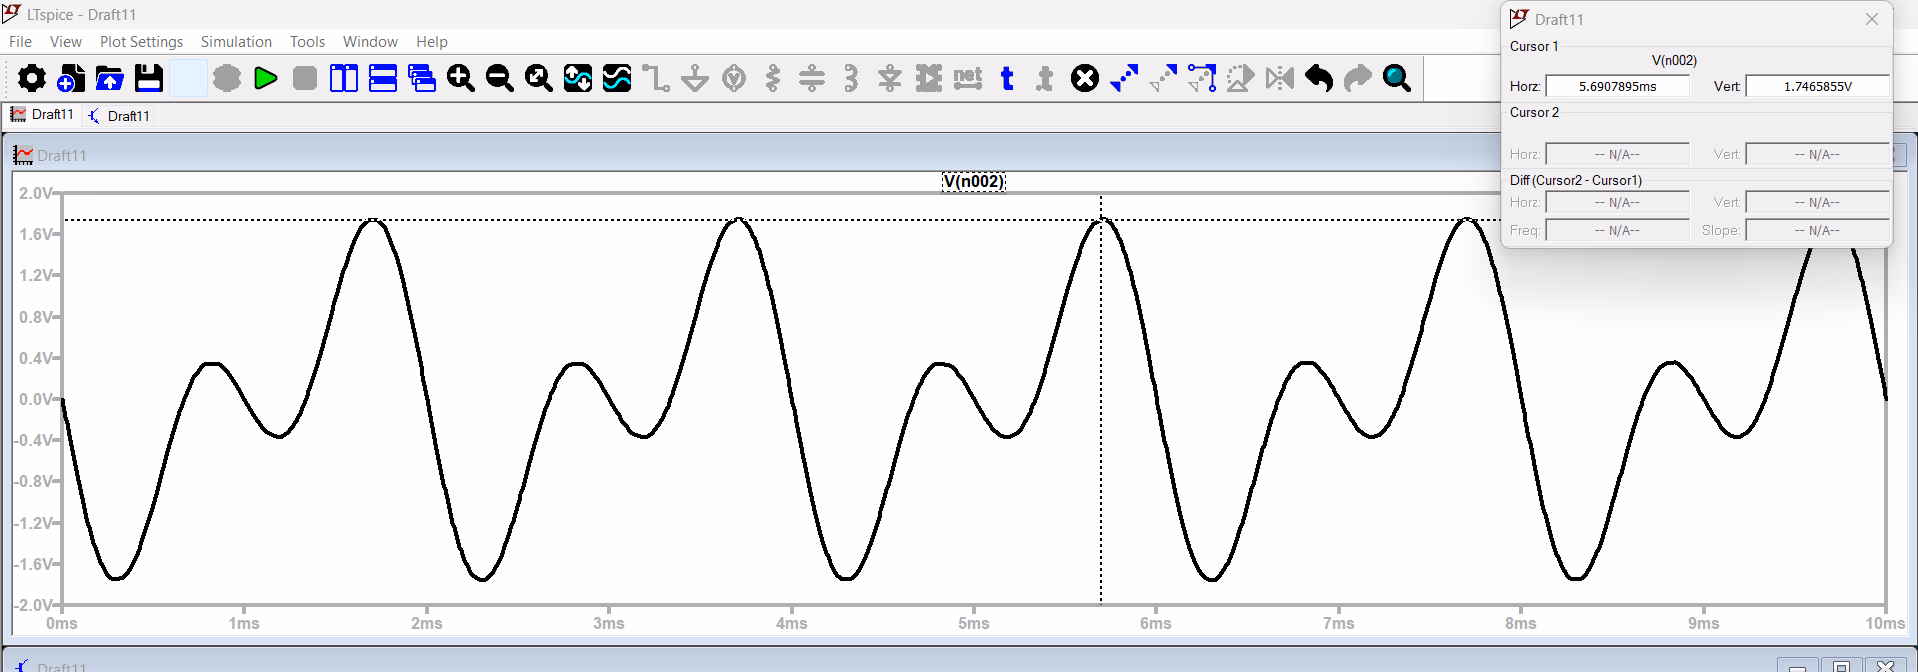This screenshot has width=1918, height=672.
Task: Open the Simulation menu
Action: (x=236, y=42)
